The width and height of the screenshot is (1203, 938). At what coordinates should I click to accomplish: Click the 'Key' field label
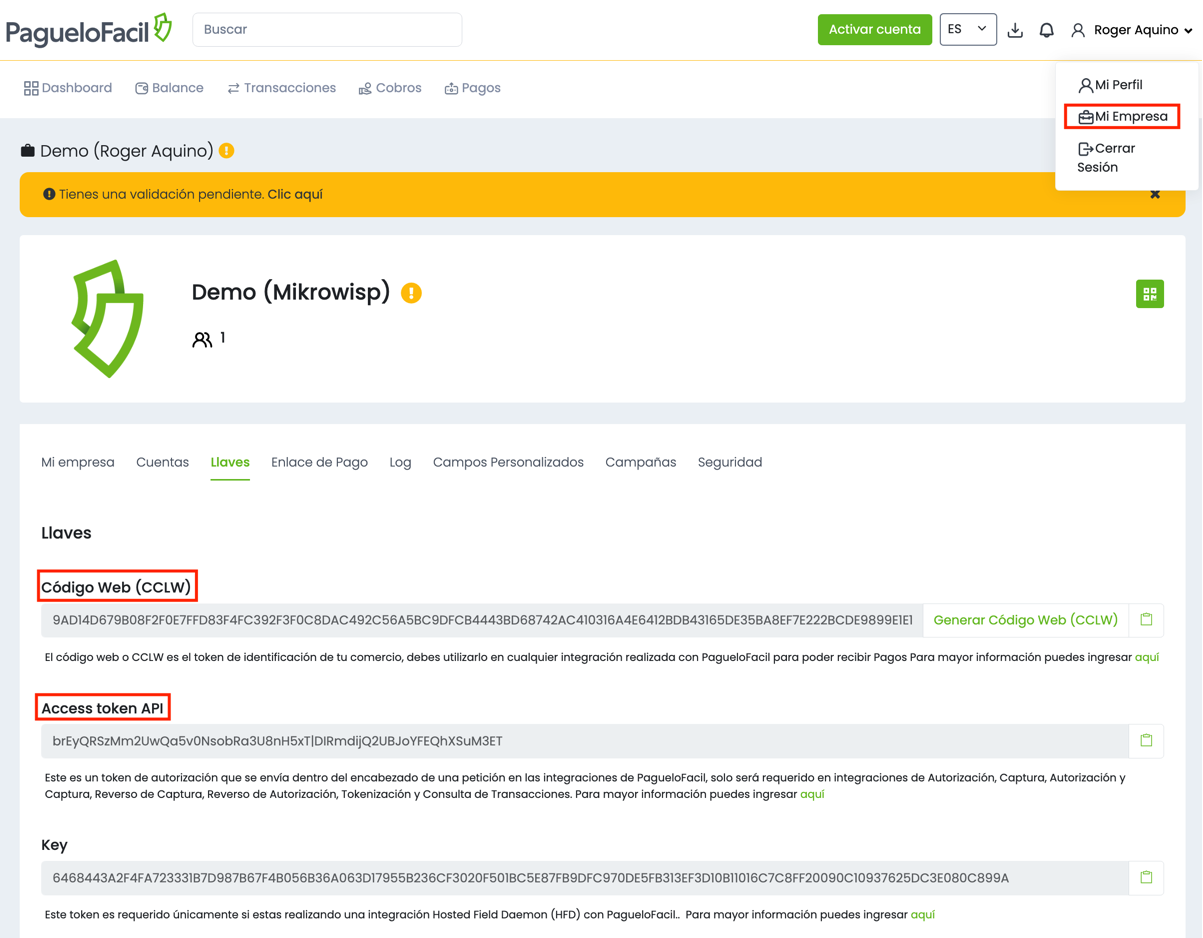tap(54, 845)
